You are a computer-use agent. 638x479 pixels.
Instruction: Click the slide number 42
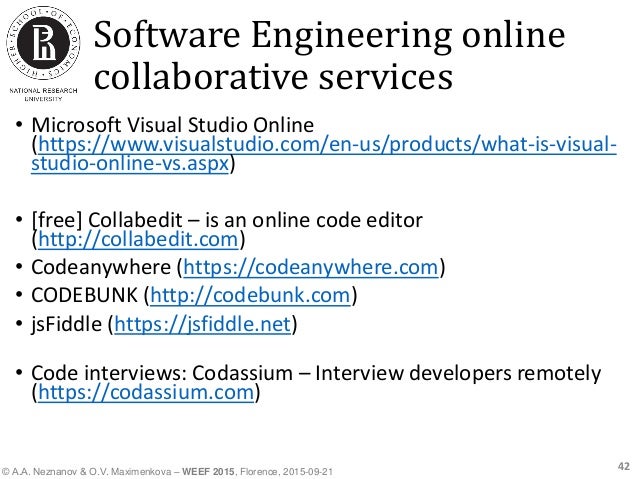click(624, 466)
